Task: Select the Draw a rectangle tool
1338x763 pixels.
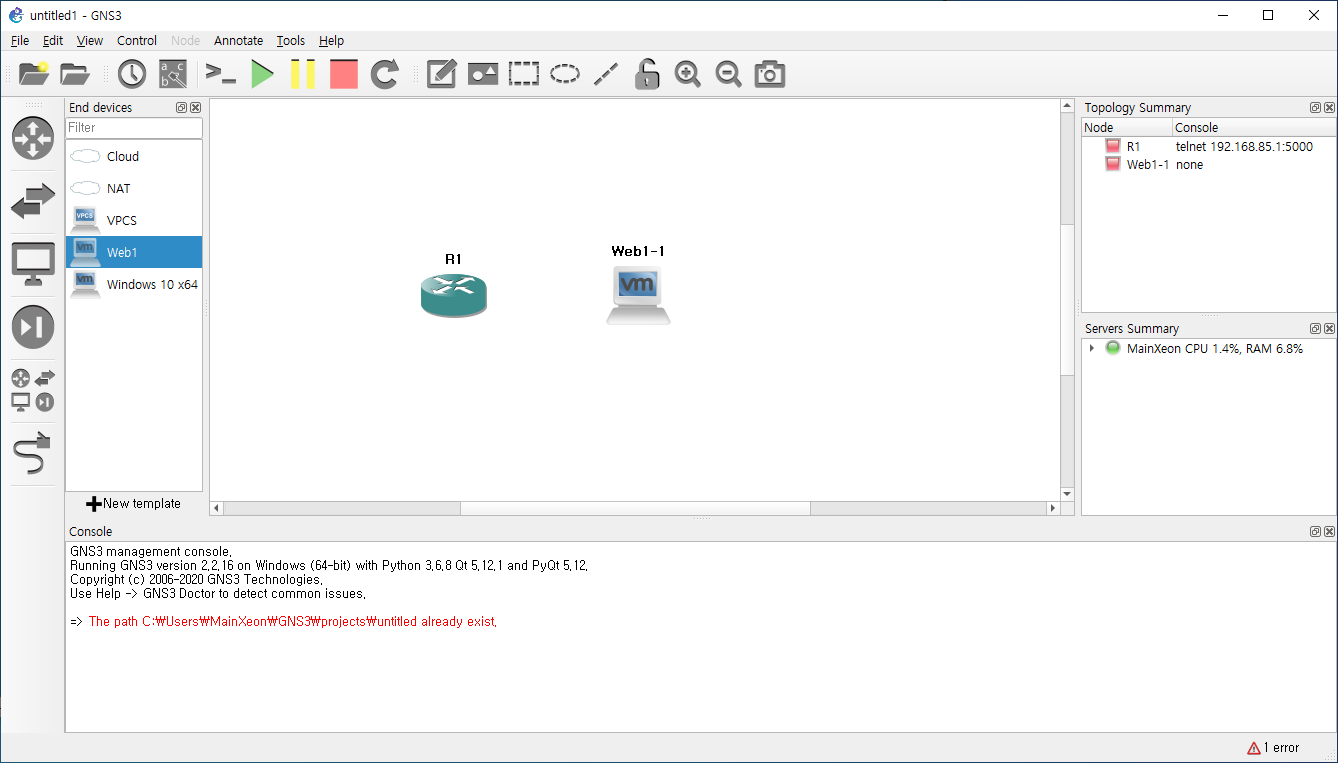Action: [524, 74]
